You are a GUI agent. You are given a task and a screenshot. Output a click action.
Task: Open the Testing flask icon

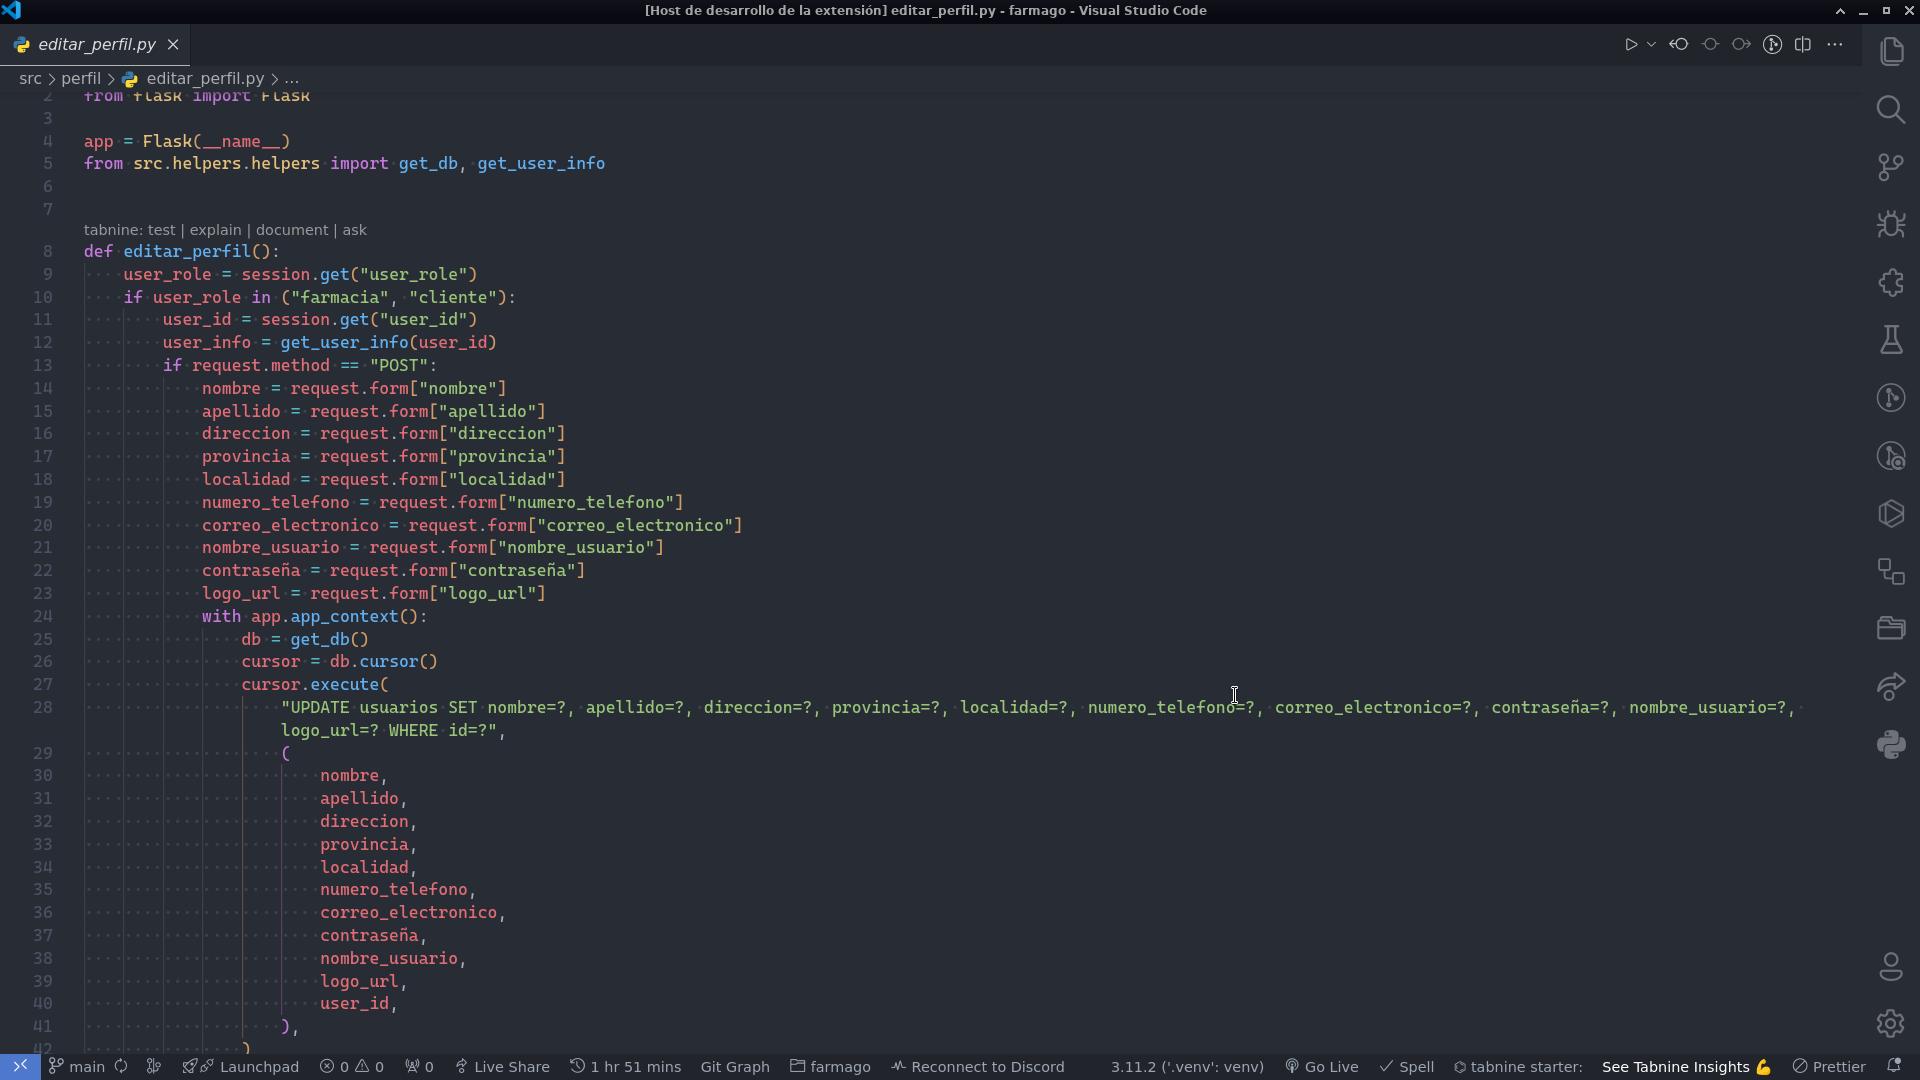click(x=1890, y=340)
